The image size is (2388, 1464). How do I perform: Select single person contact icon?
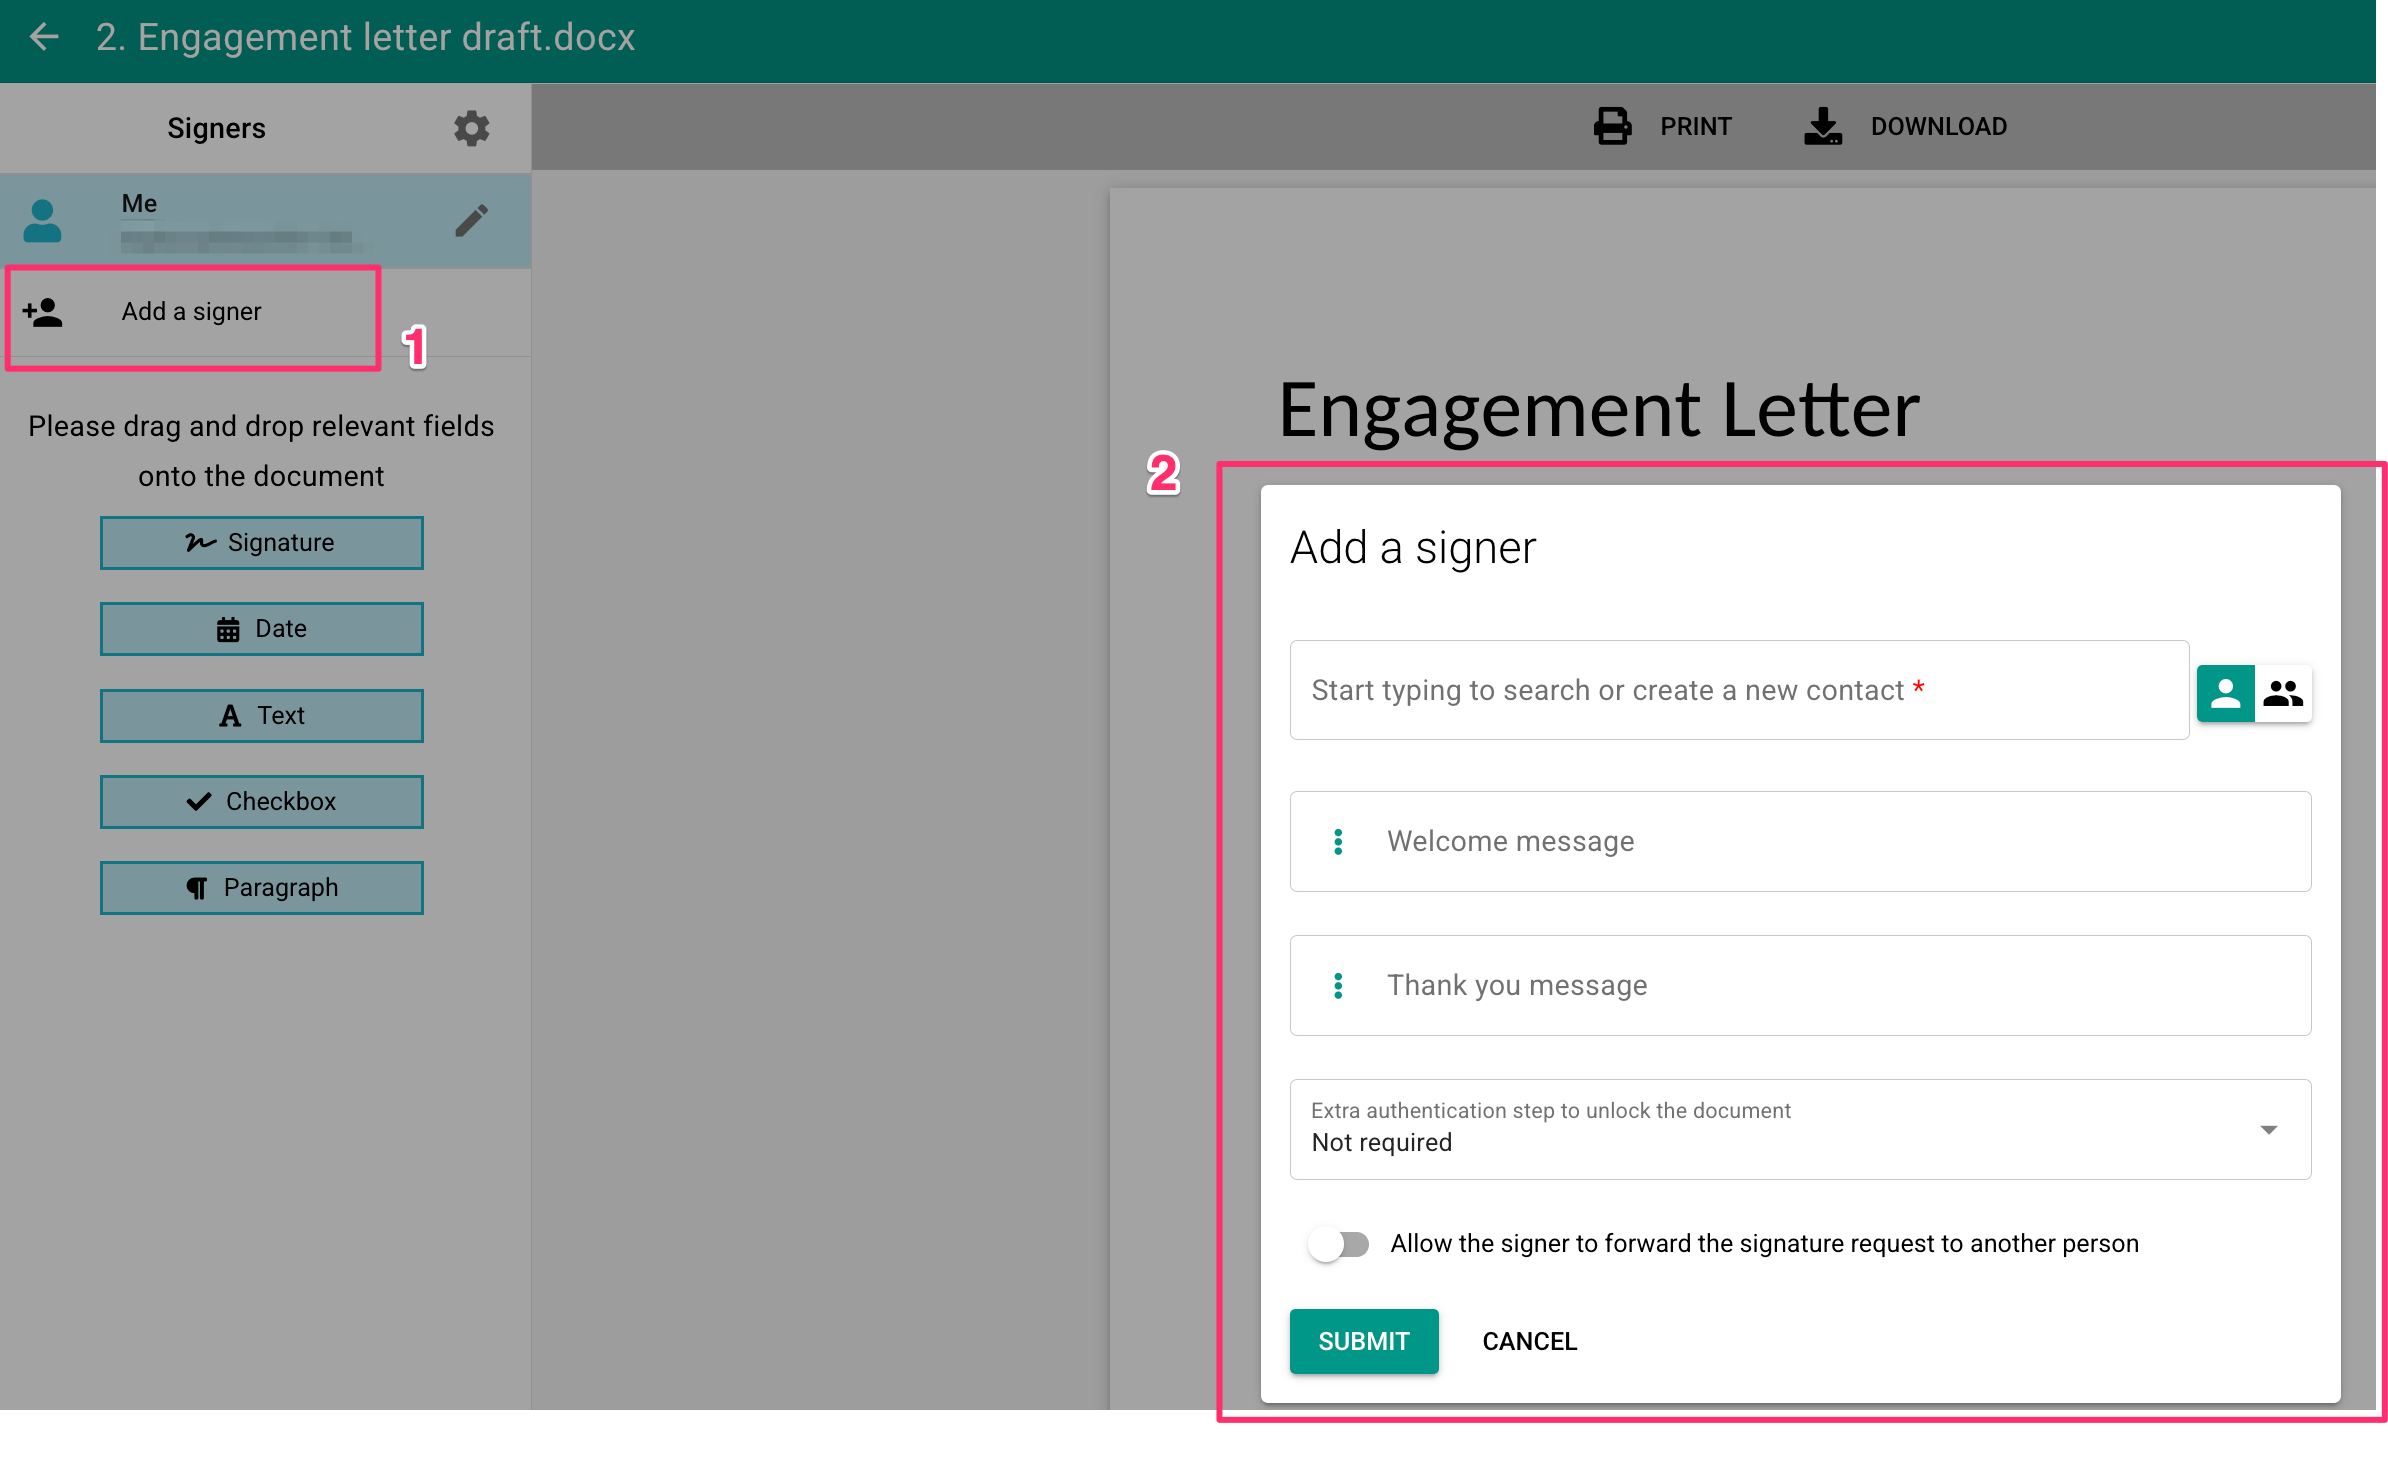click(x=2225, y=693)
